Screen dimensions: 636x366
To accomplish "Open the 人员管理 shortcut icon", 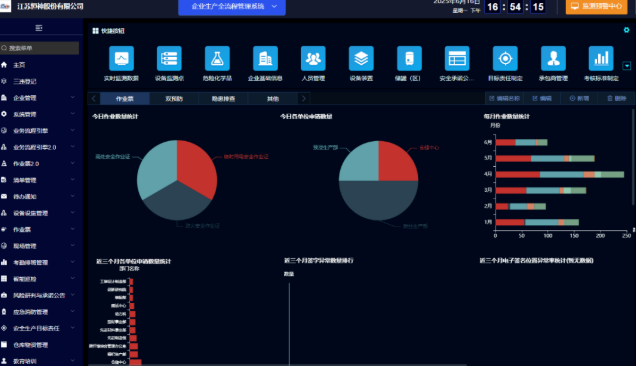I will coord(313,58).
